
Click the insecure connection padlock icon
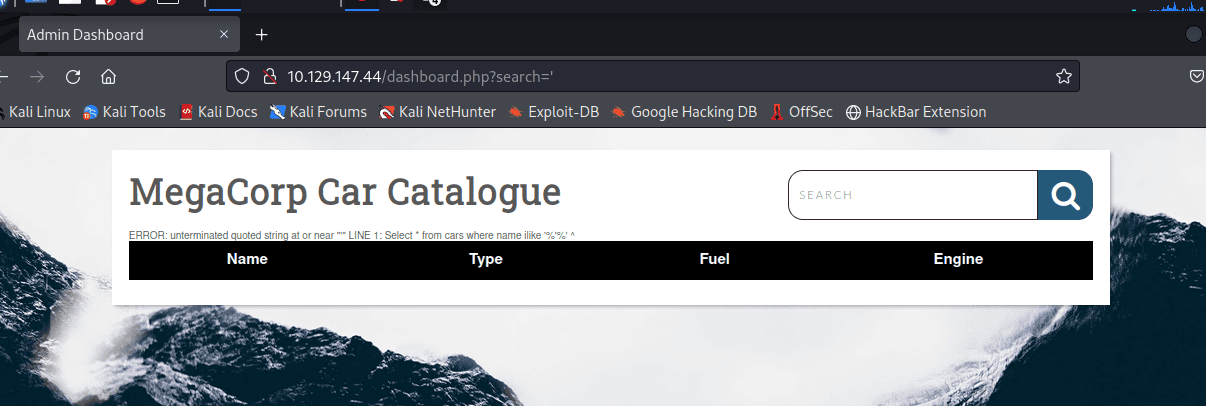click(x=268, y=77)
